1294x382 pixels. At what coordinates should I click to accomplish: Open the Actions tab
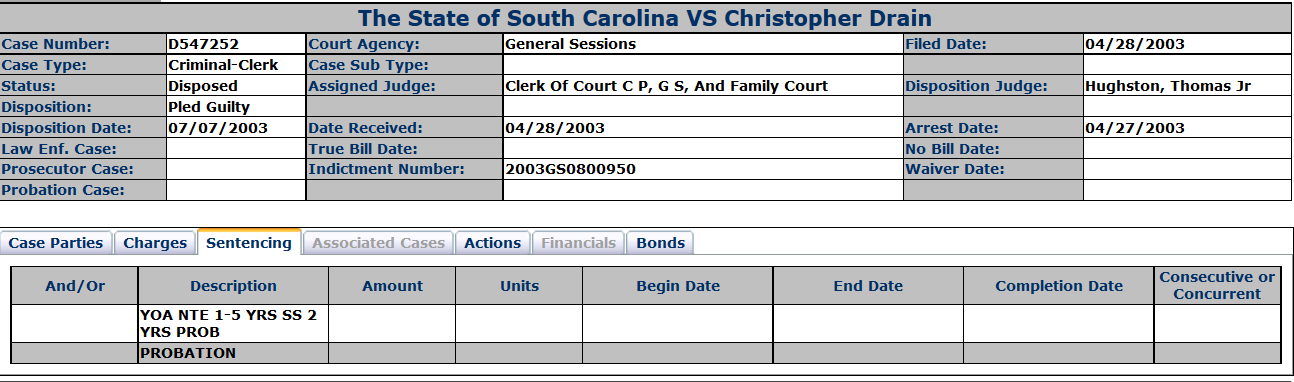tap(493, 243)
